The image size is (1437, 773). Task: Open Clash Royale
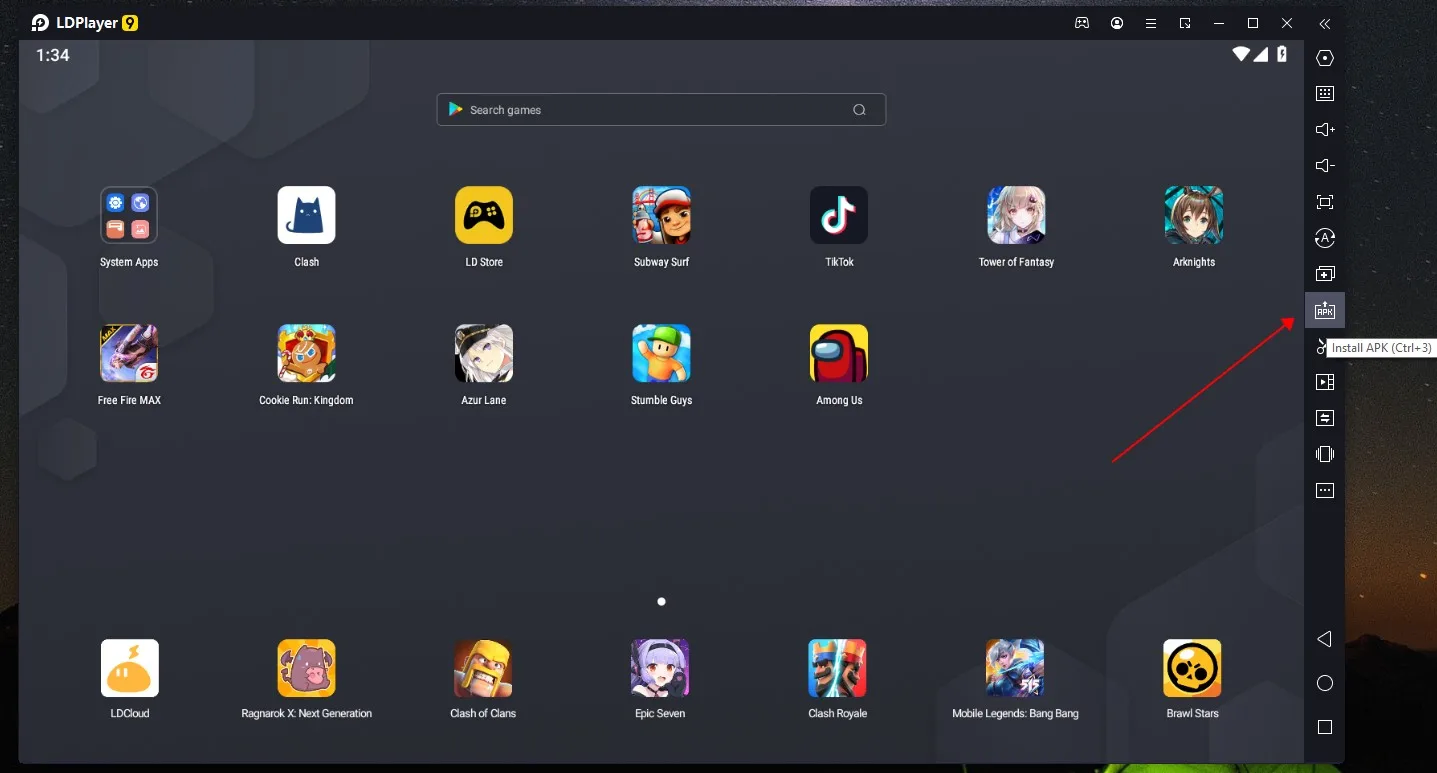(x=837, y=668)
